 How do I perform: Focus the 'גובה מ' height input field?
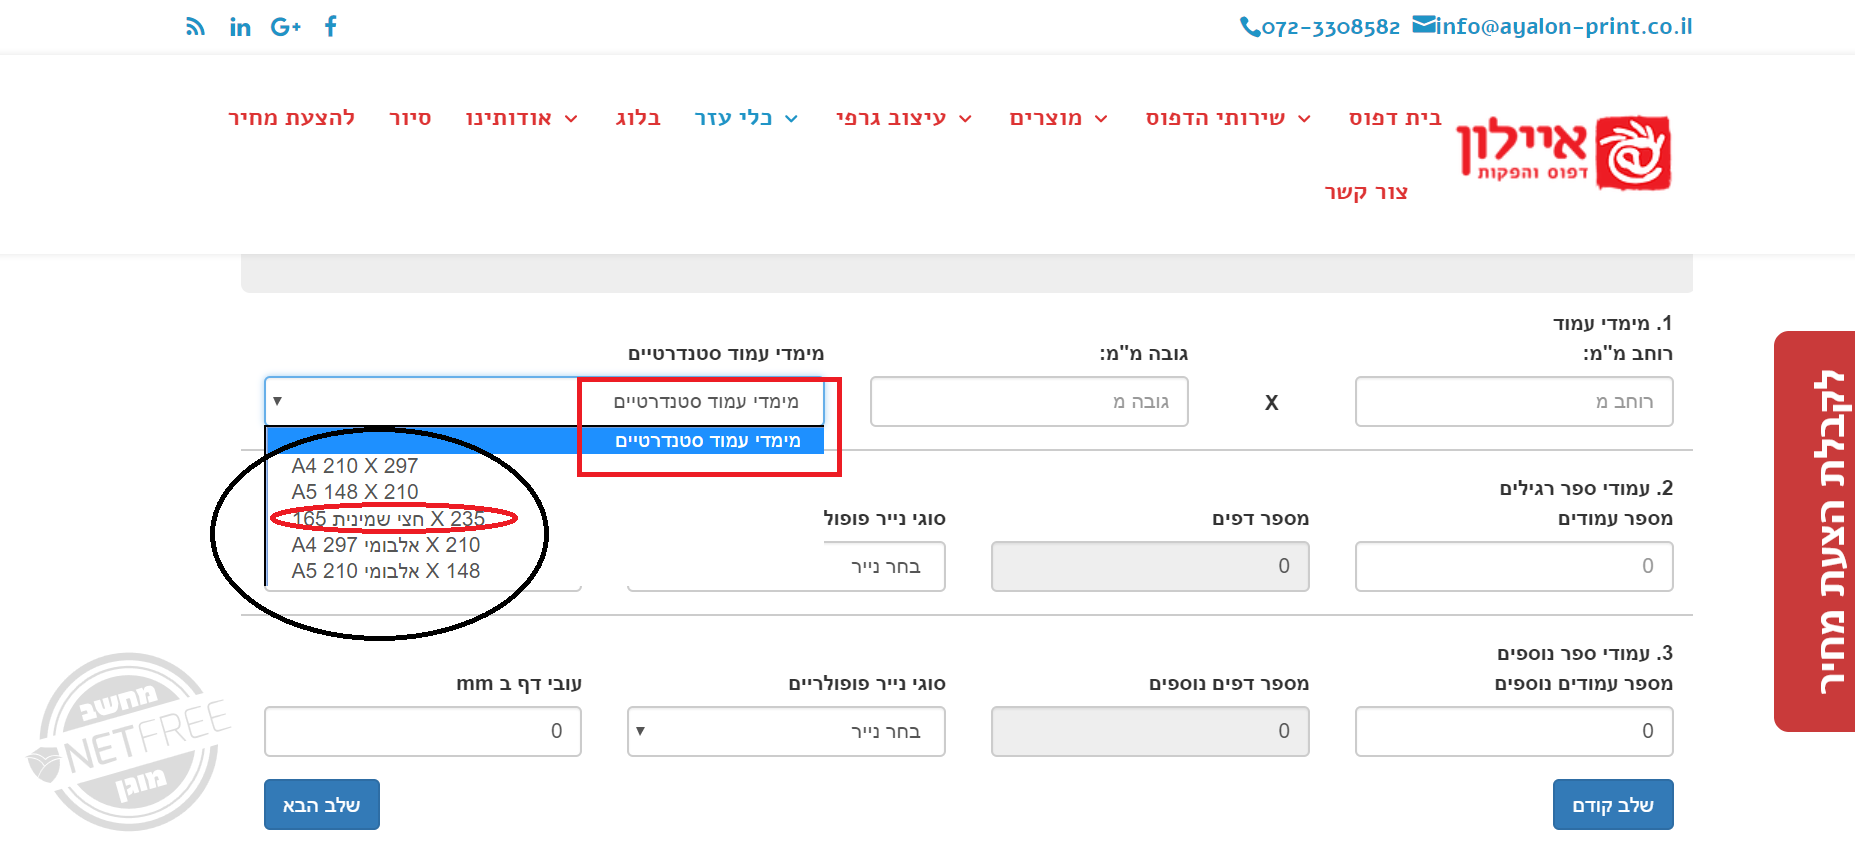[x=1029, y=402]
